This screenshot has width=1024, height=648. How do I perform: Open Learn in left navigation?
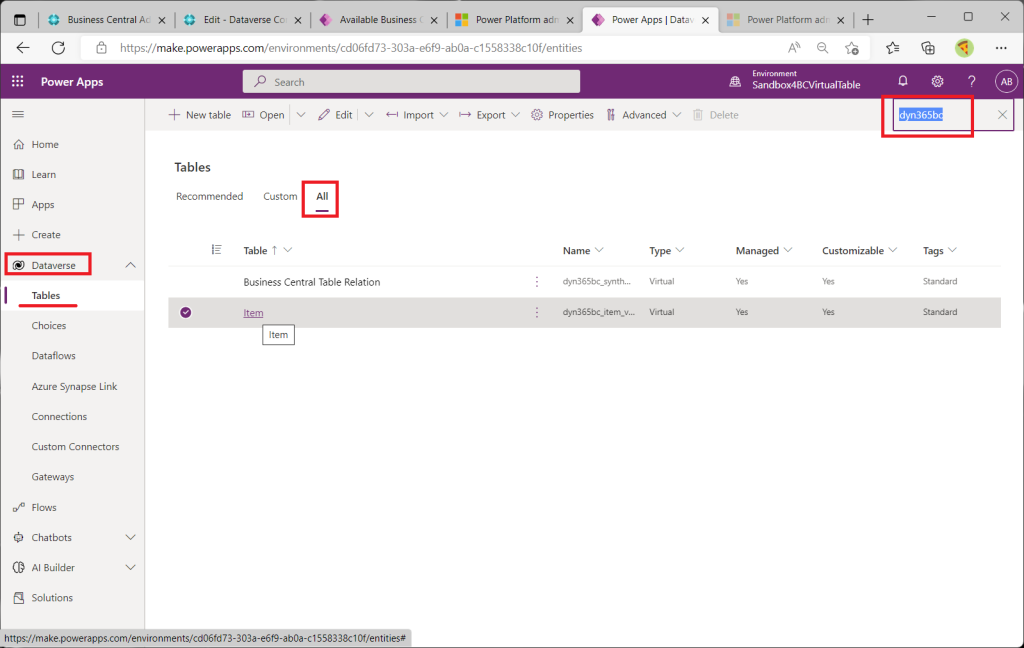click(44, 174)
